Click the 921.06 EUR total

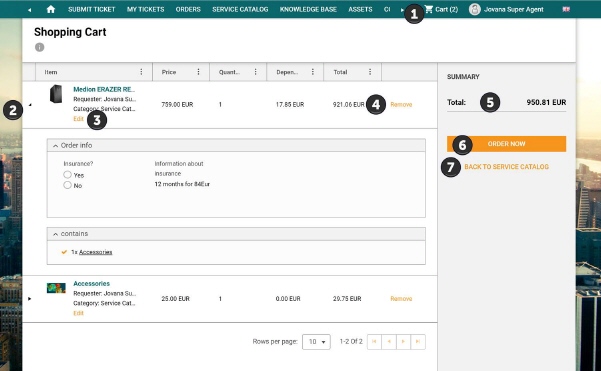tap(348, 104)
